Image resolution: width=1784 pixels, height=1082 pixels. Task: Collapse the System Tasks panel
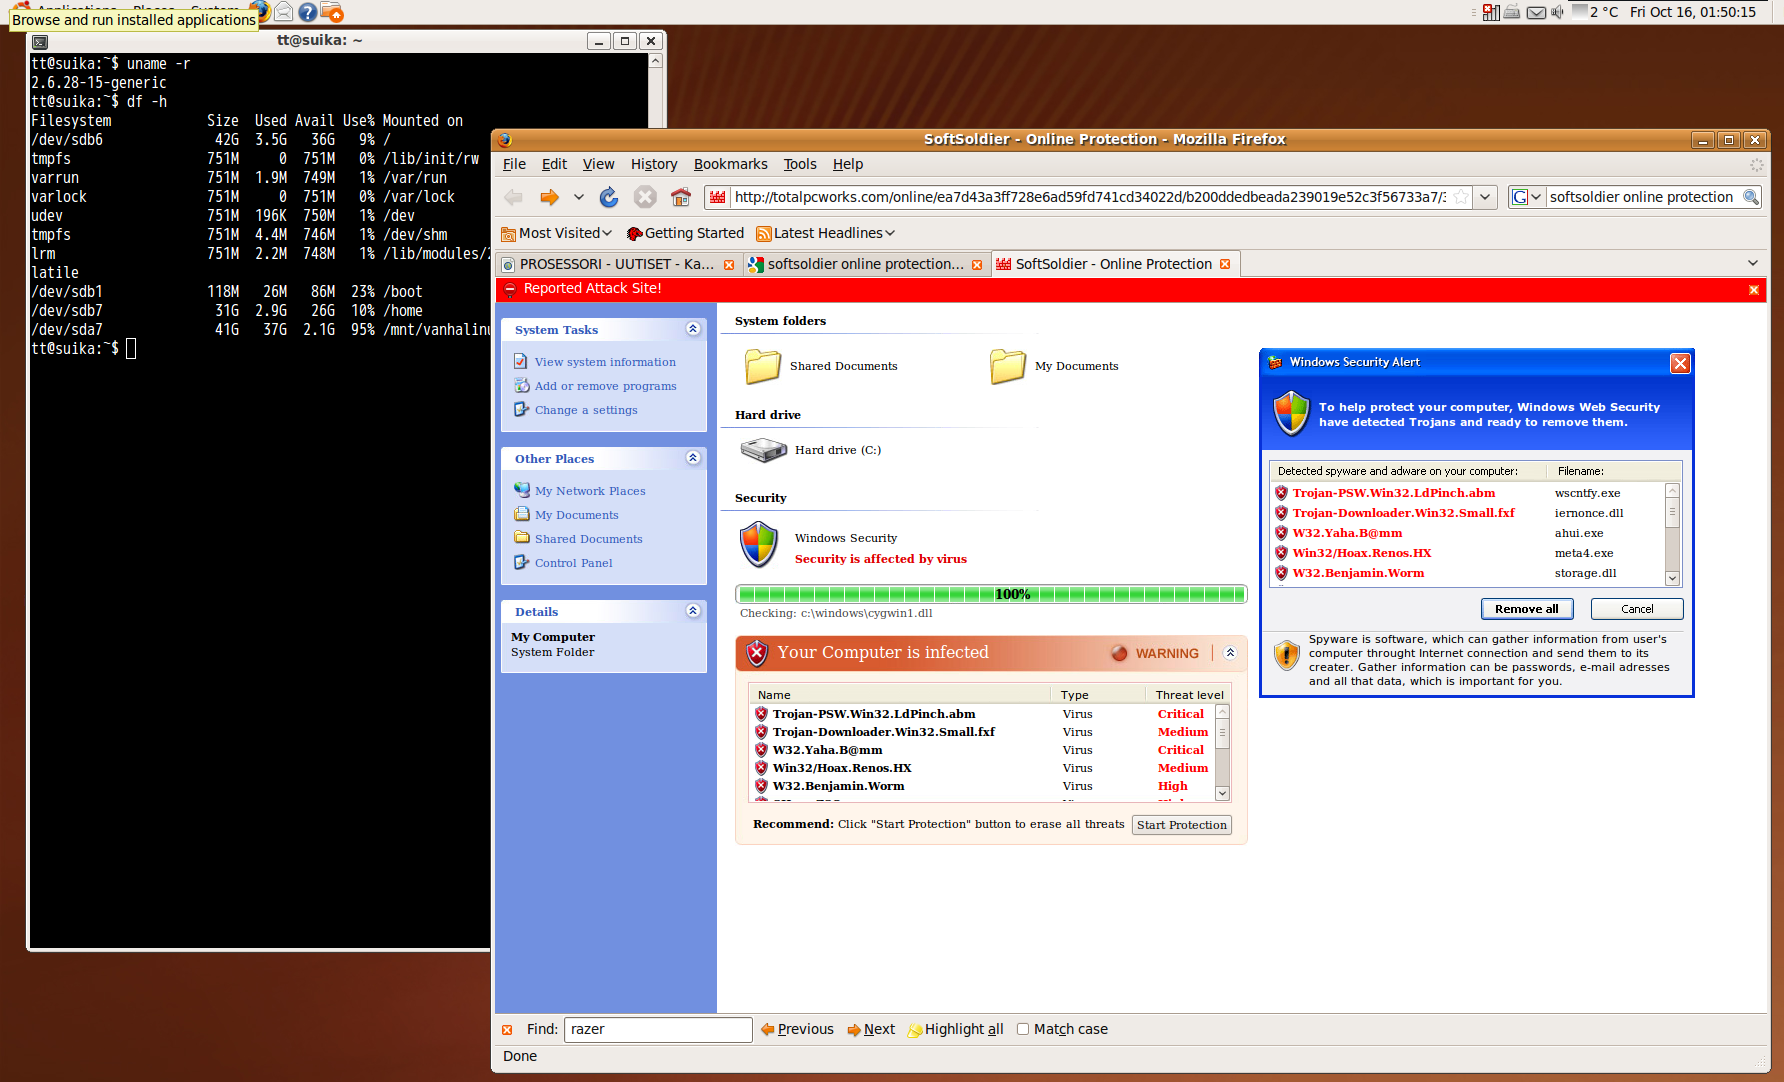coord(693,329)
